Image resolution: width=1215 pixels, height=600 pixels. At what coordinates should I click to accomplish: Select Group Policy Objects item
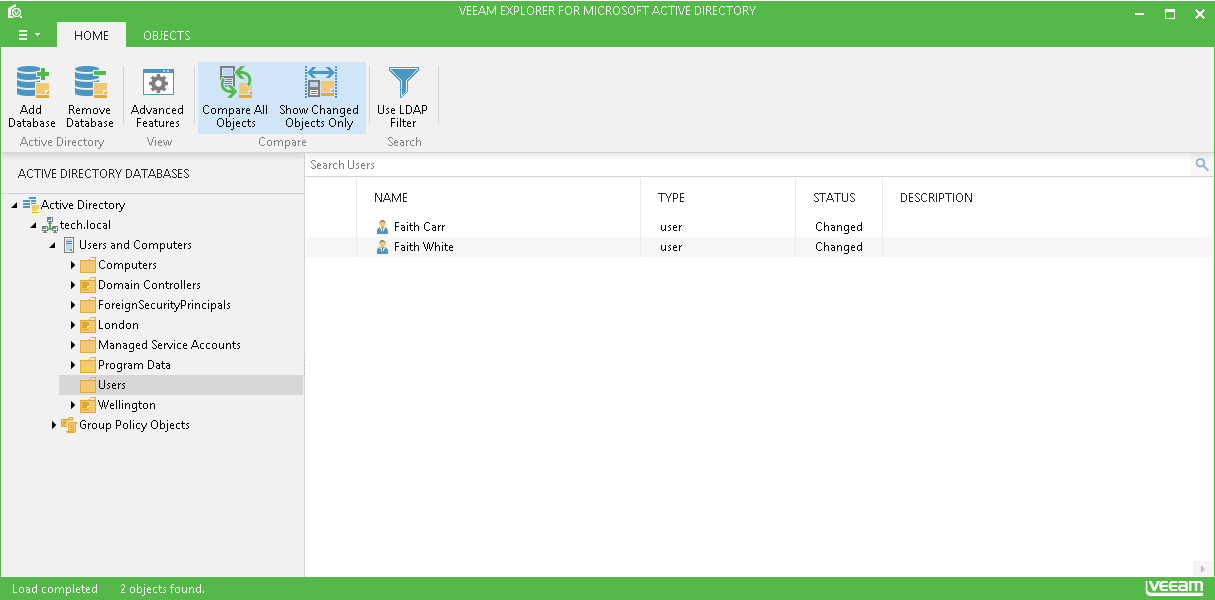point(134,425)
